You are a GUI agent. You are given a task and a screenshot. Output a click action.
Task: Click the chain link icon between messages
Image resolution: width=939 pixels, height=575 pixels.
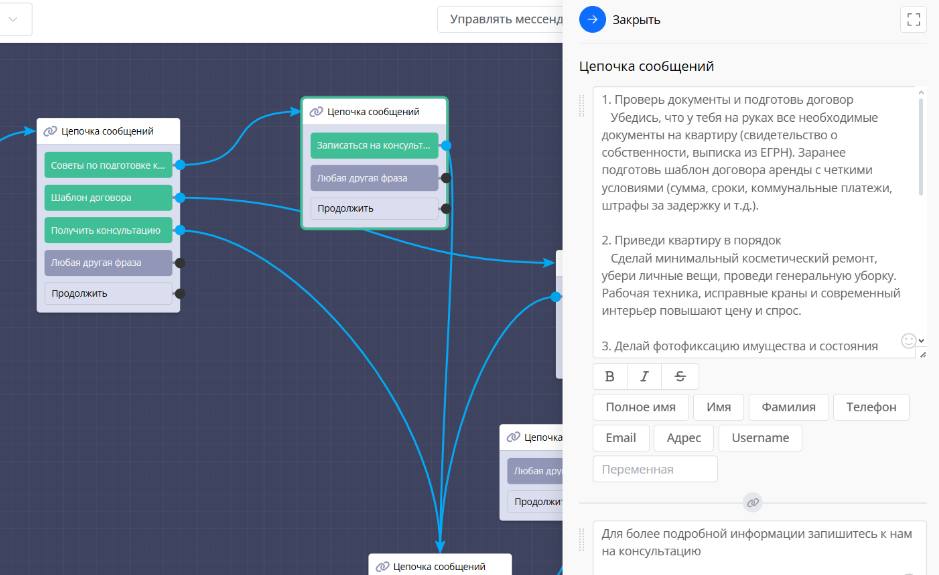pos(753,501)
